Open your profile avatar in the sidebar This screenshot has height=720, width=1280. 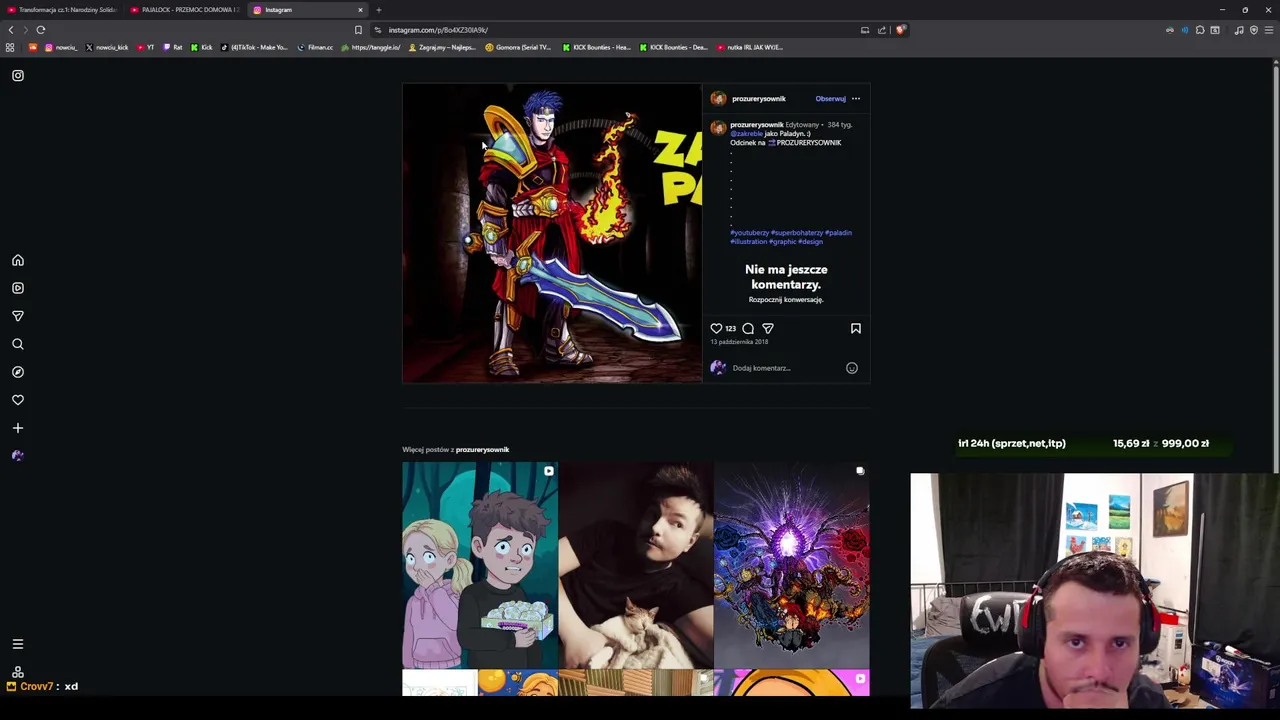pyautogui.click(x=17, y=456)
